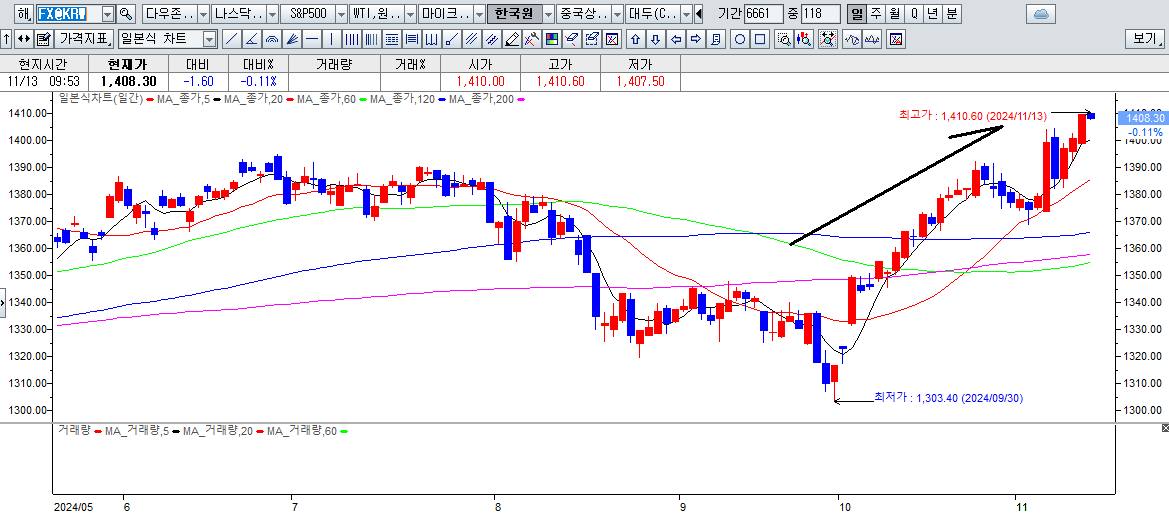Screen dimensions: 1169x513
Task: Select the angle line drawing tool
Action: (x=251, y=40)
